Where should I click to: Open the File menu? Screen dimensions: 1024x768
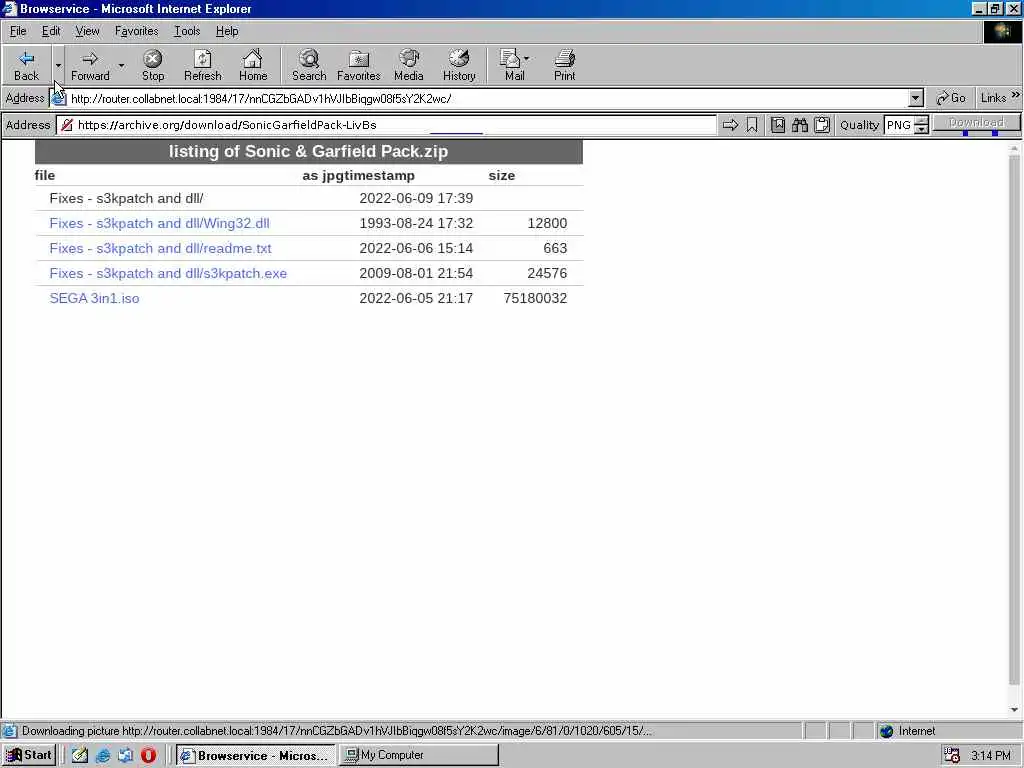(x=18, y=31)
